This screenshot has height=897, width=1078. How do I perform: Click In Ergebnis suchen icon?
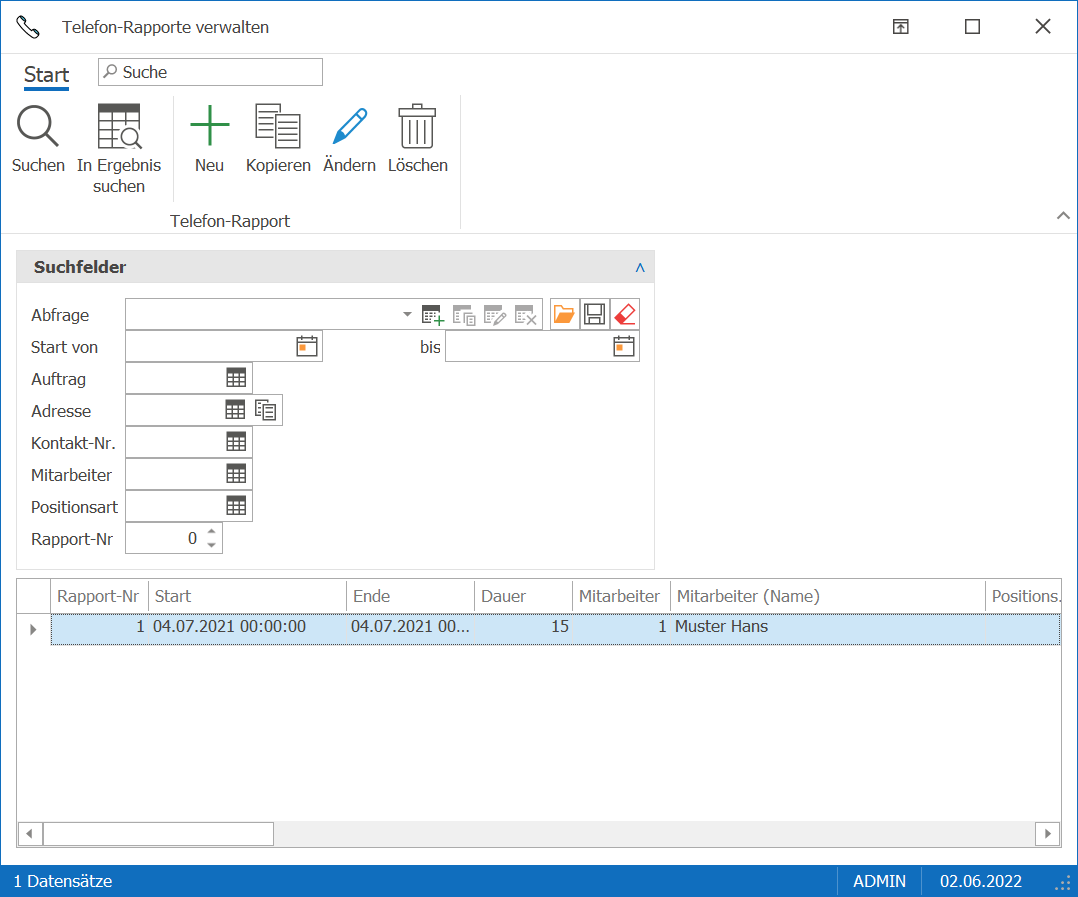(x=119, y=126)
